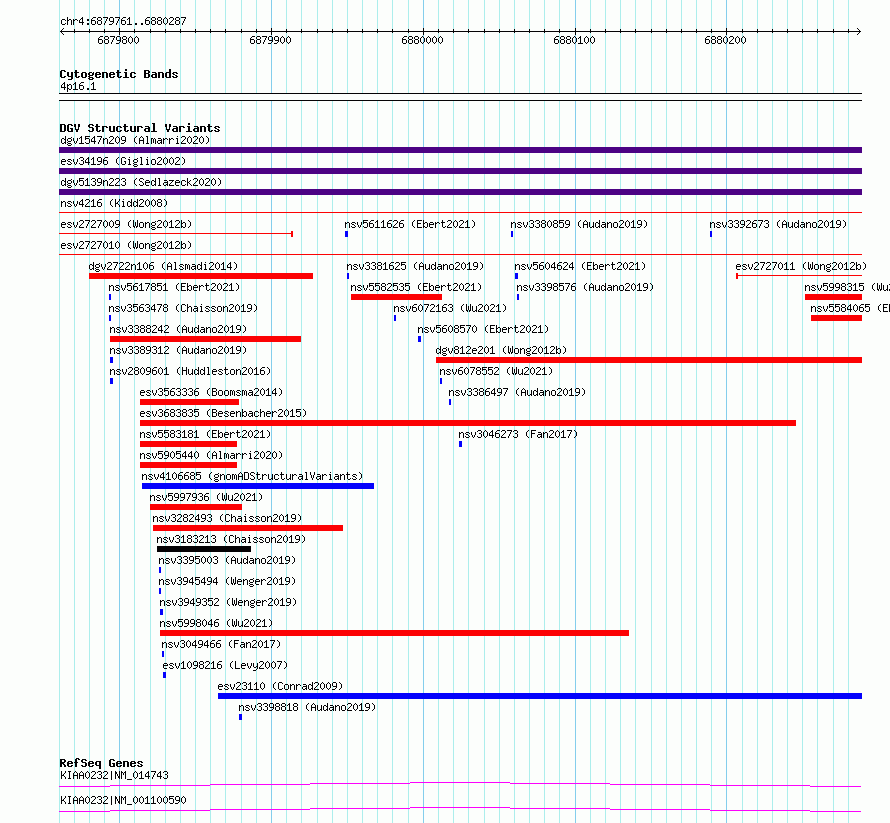Click the nsv4106685 gnomADStructuralVariants blue bar

[258, 486]
